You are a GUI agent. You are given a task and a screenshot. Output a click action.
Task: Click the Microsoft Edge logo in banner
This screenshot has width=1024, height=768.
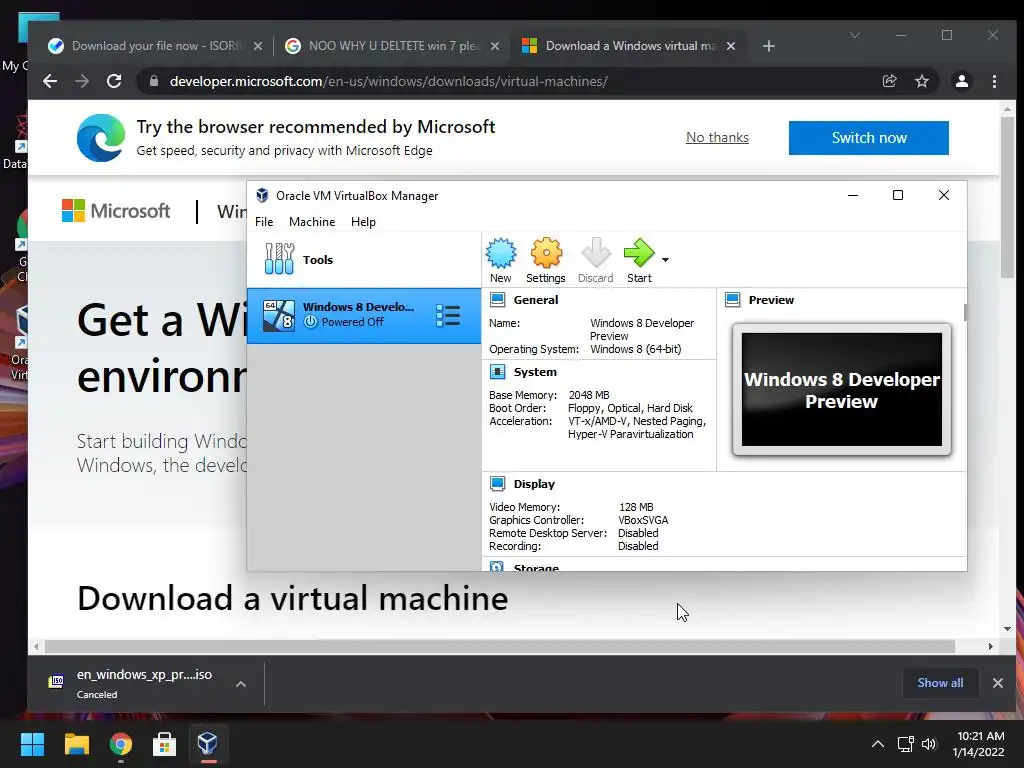click(101, 138)
